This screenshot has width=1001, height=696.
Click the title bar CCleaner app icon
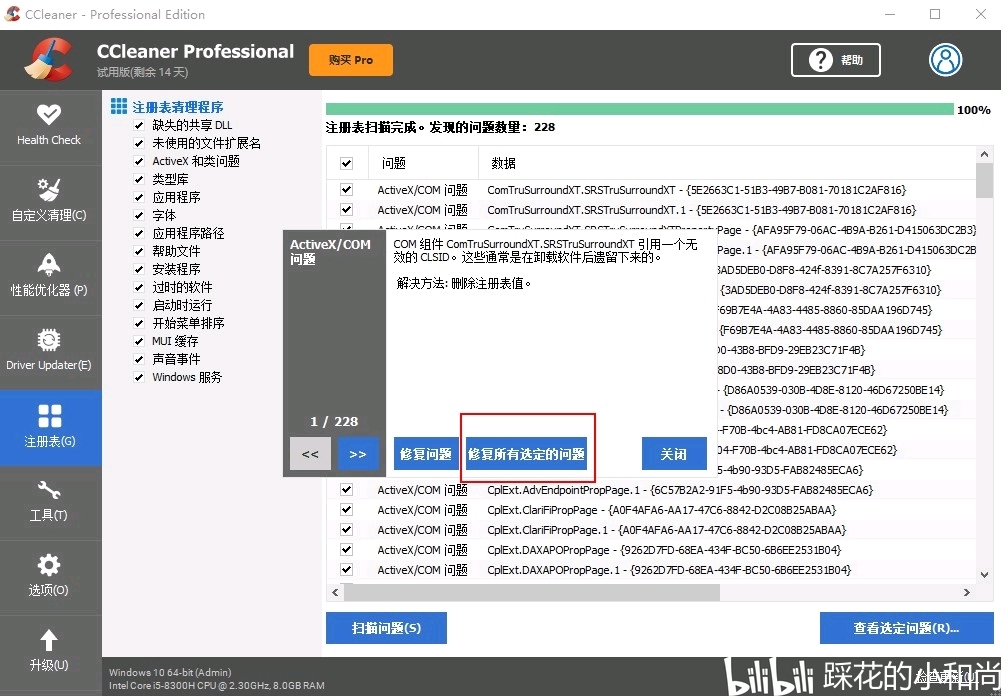[12, 14]
